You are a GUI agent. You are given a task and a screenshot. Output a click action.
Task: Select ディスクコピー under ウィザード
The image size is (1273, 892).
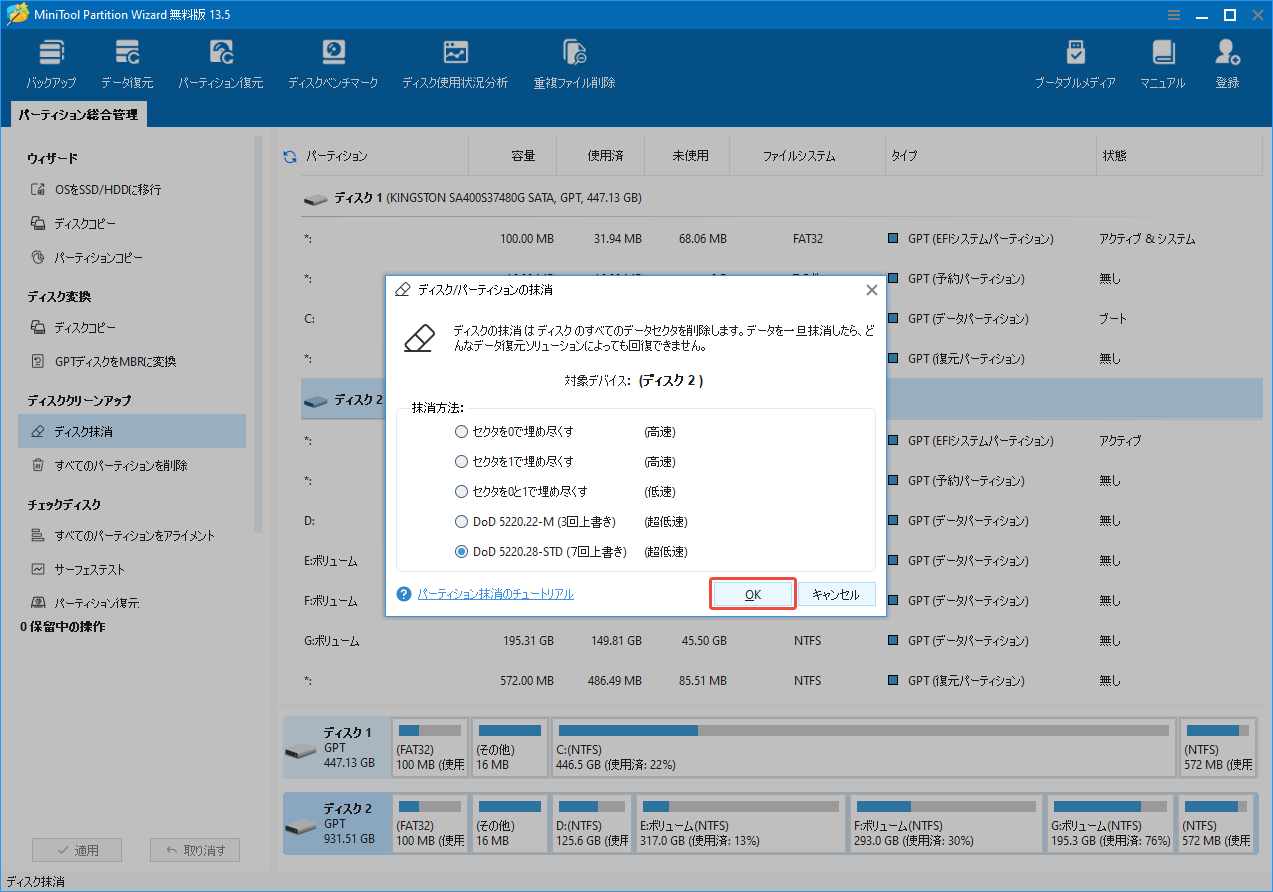pyautogui.click(x=74, y=224)
